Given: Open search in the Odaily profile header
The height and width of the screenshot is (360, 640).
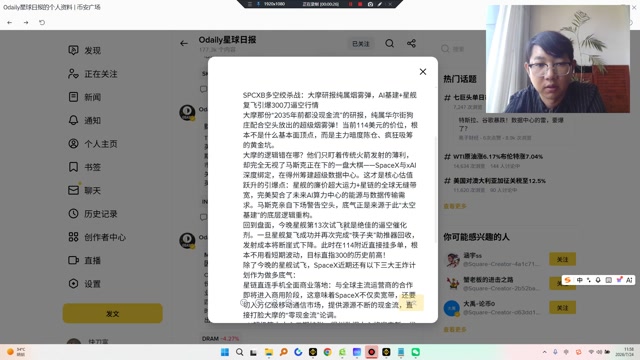Looking at the screenshot, I should pyautogui.click(x=389, y=43).
